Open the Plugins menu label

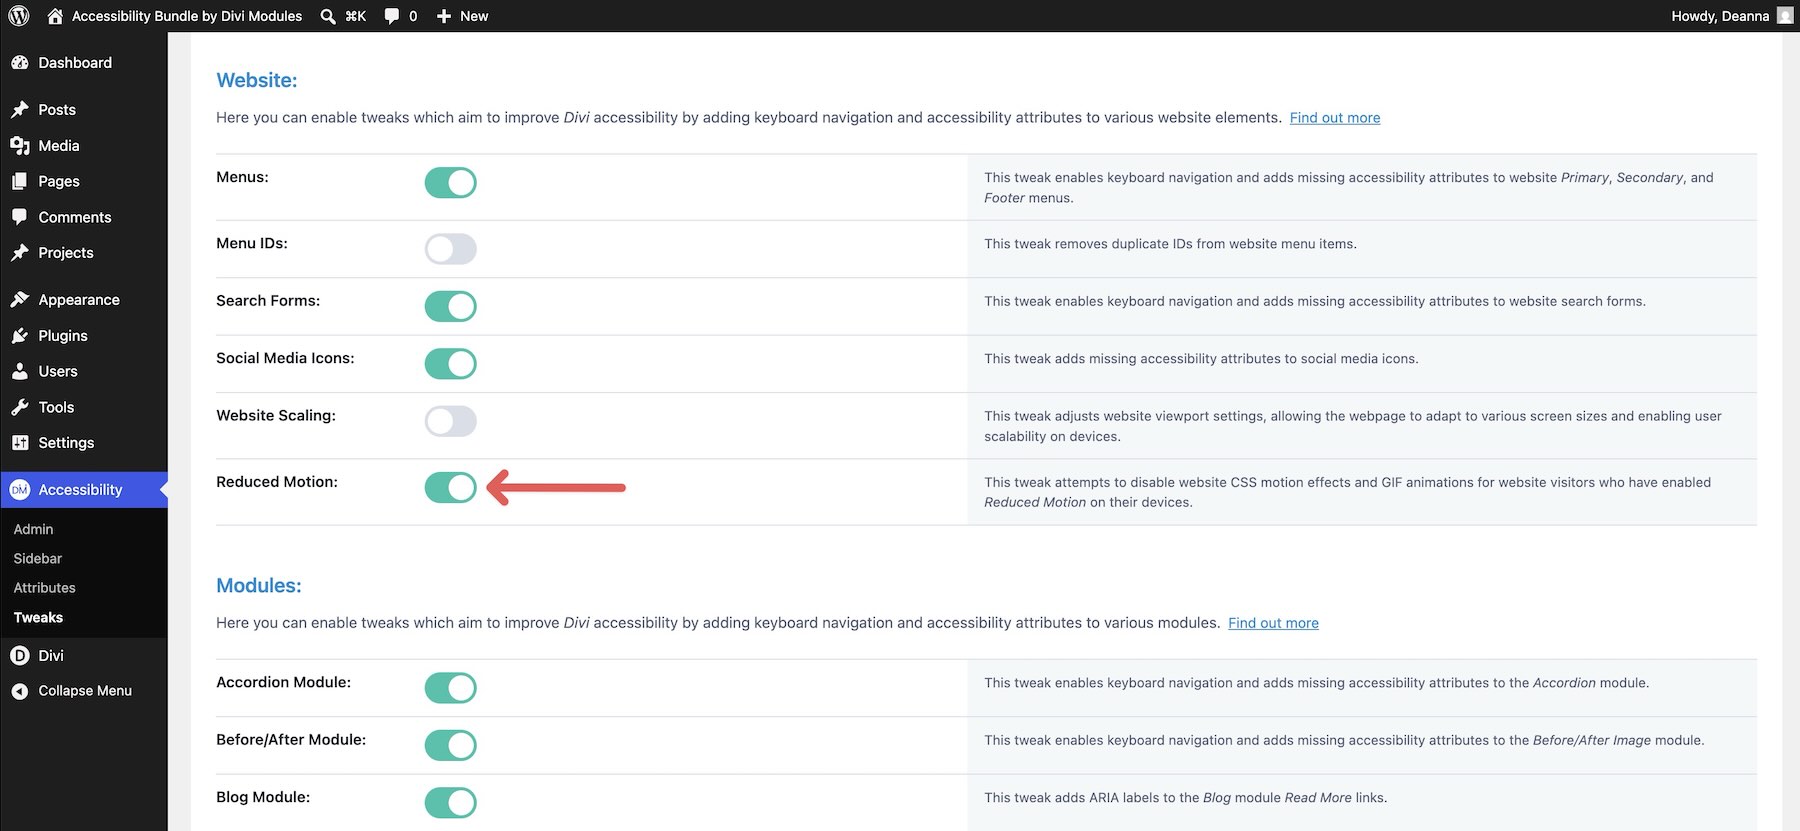click(x=63, y=336)
